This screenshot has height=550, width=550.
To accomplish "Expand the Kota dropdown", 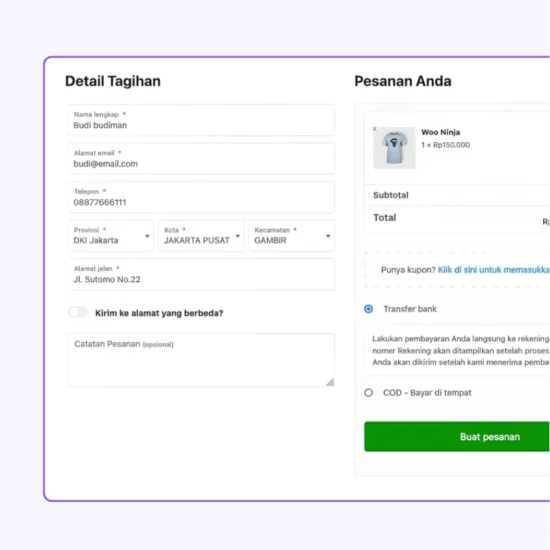I will [201, 236].
